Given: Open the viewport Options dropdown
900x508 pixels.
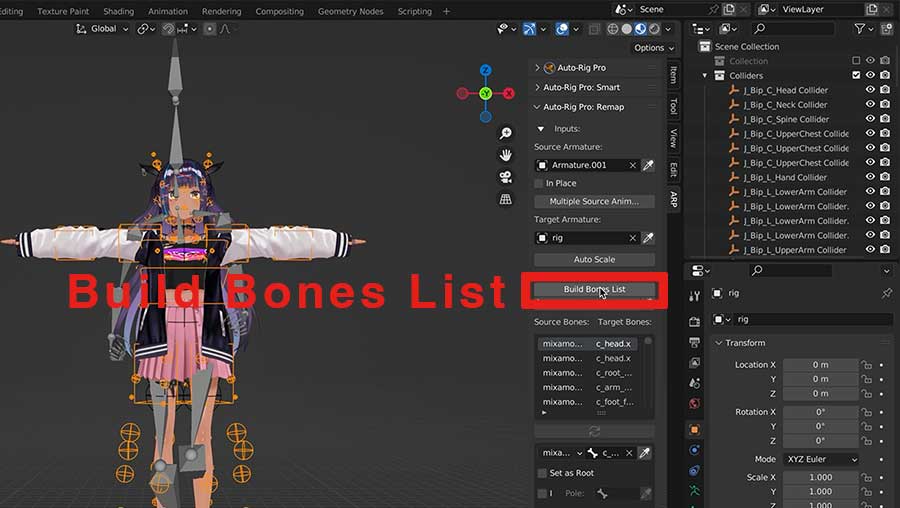Looking at the screenshot, I should click(654, 48).
